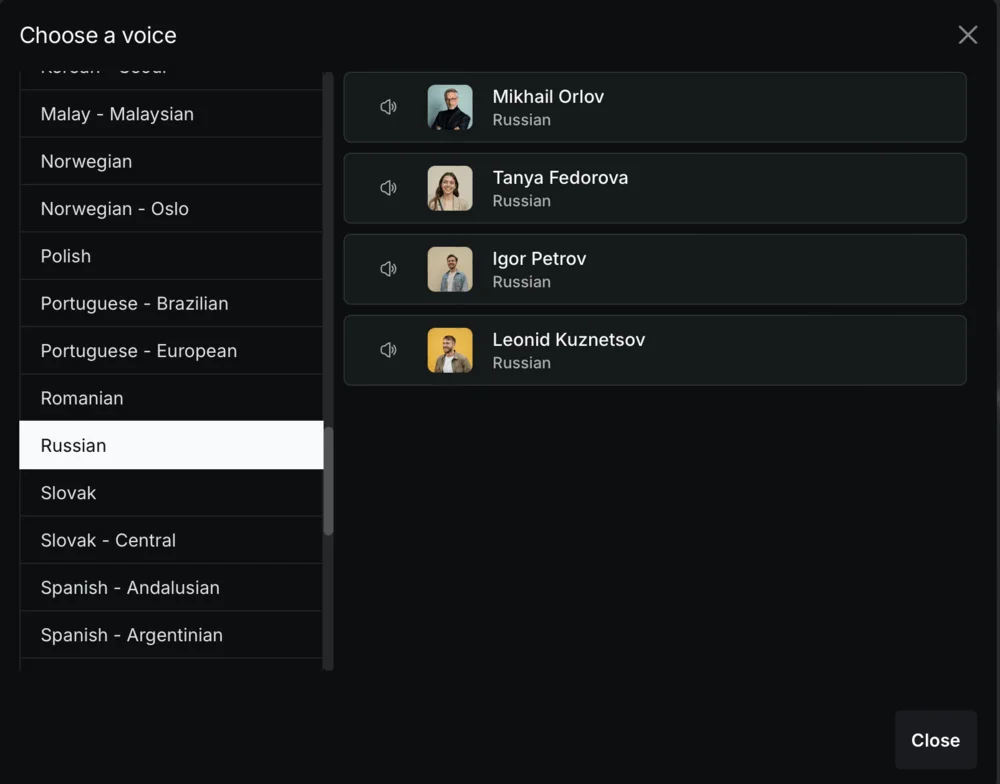
Task: Choose Spanish - Andalusian voices
Action: [130, 588]
